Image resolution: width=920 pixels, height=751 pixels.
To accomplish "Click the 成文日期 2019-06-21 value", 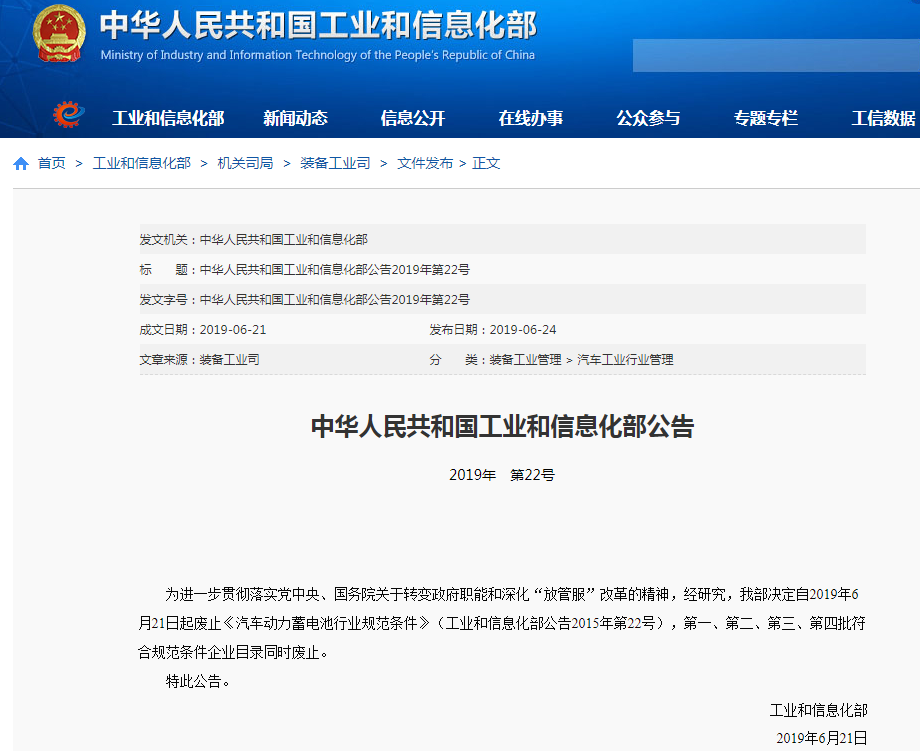I will click(x=232, y=330).
